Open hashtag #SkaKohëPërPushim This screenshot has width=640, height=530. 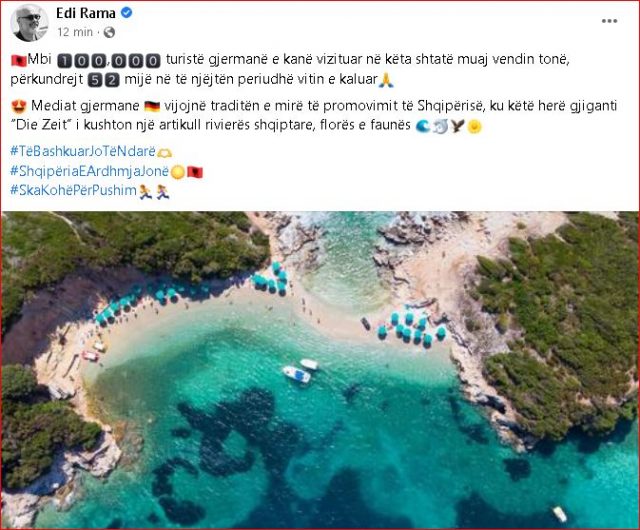(73, 190)
